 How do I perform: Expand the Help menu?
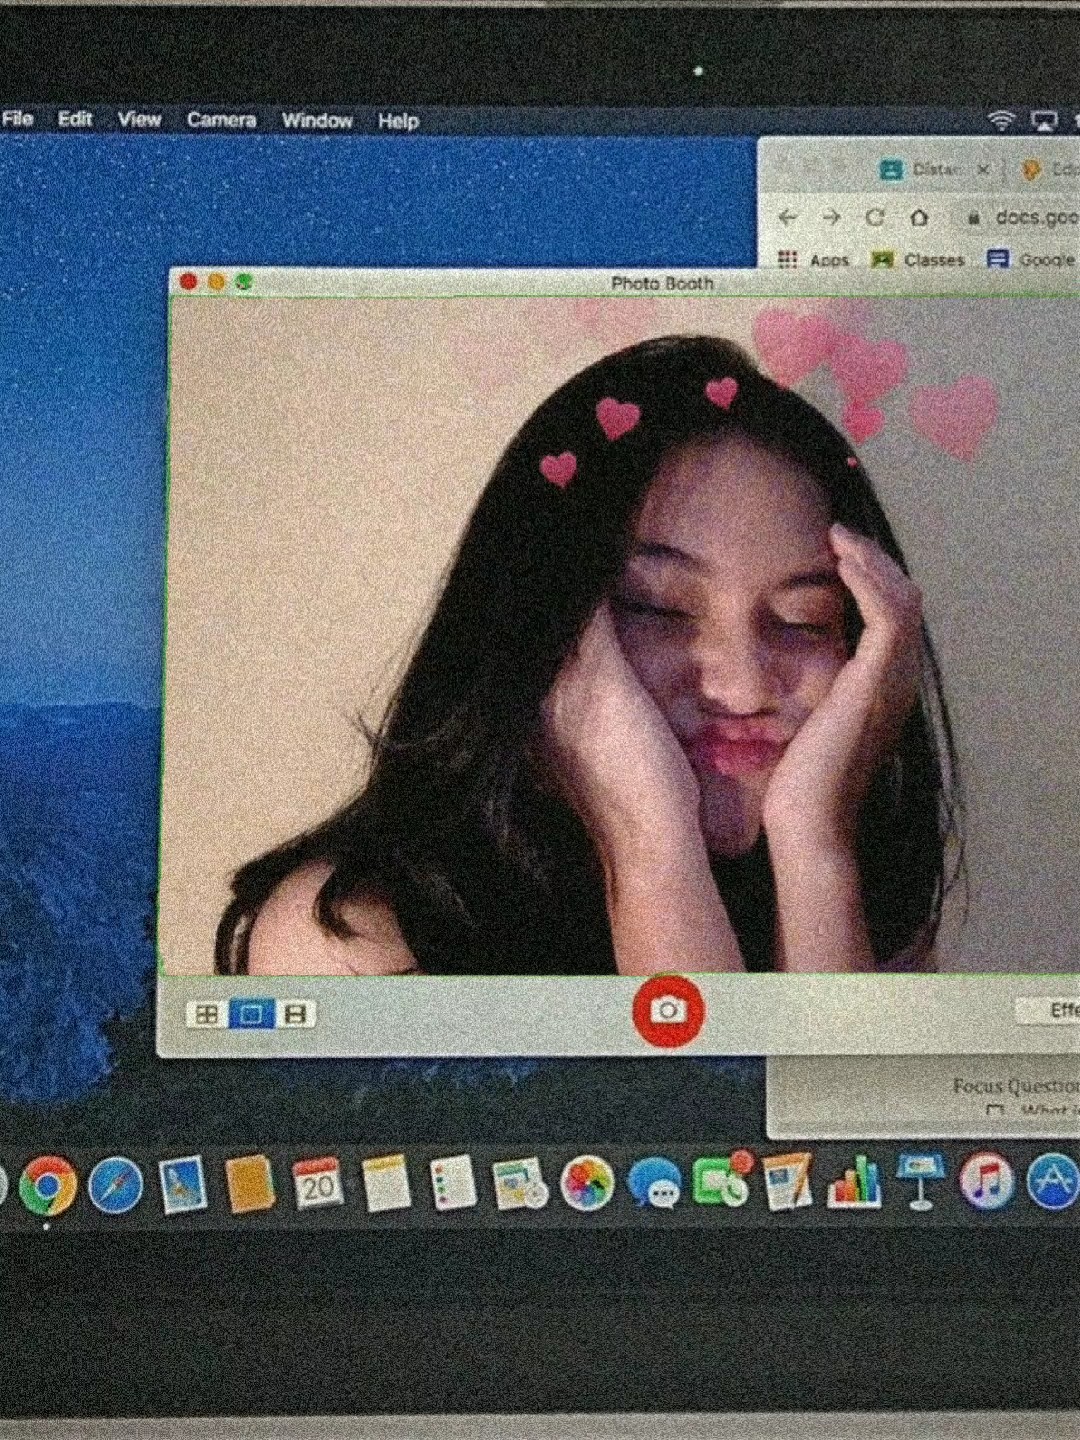pyautogui.click(x=398, y=122)
